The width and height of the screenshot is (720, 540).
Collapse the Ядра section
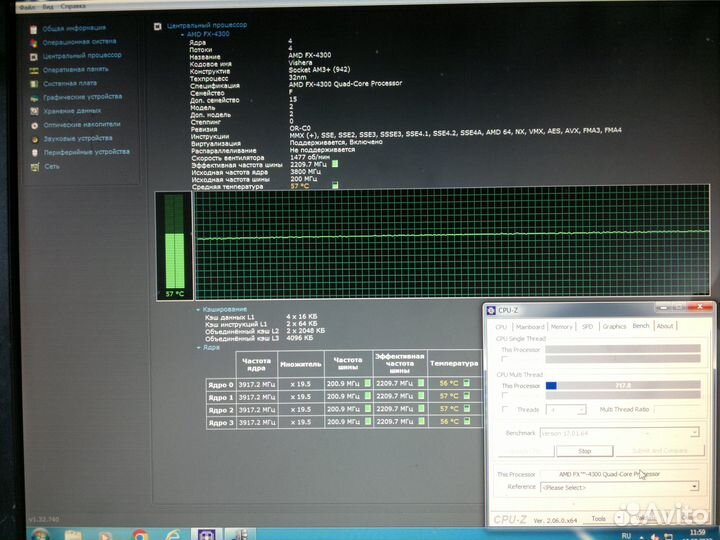pyautogui.click(x=198, y=348)
